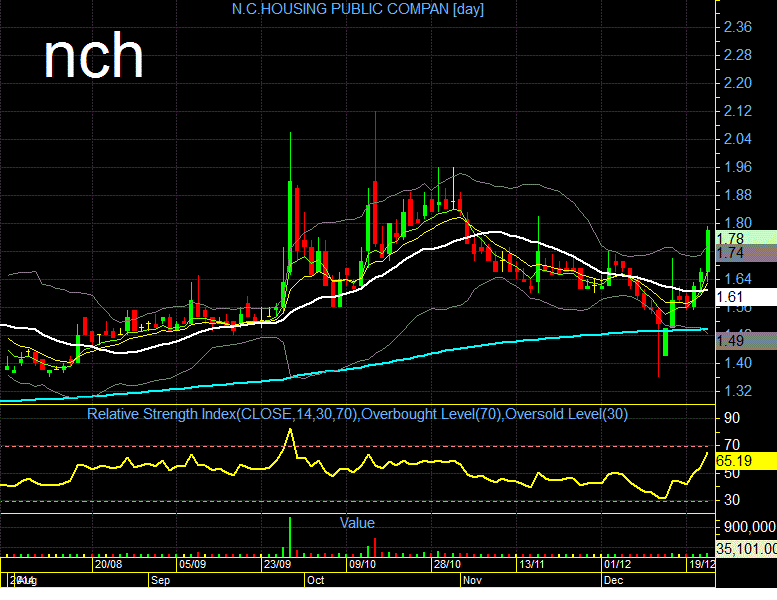Select the 01/12 date marker
777x600 pixels.
617,564
